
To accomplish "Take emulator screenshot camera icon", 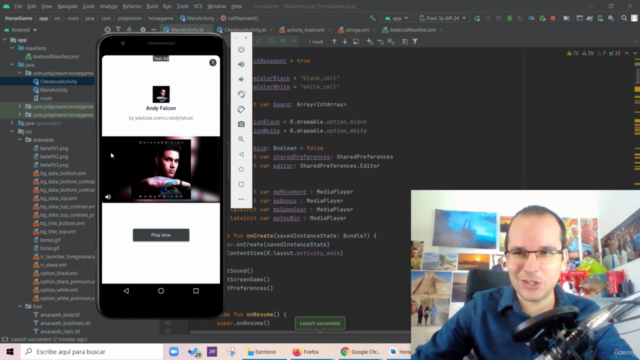I will [x=241, y=124].
